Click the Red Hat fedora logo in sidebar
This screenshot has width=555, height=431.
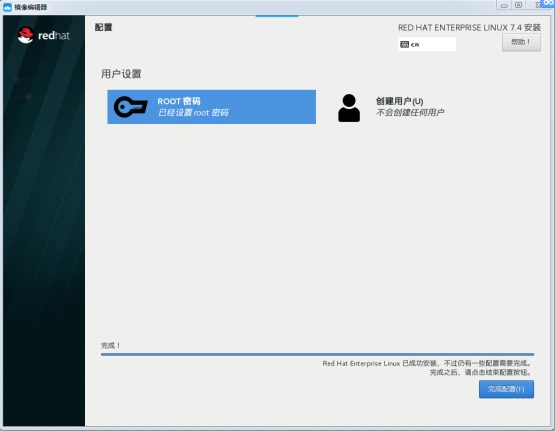coord(25,35)
